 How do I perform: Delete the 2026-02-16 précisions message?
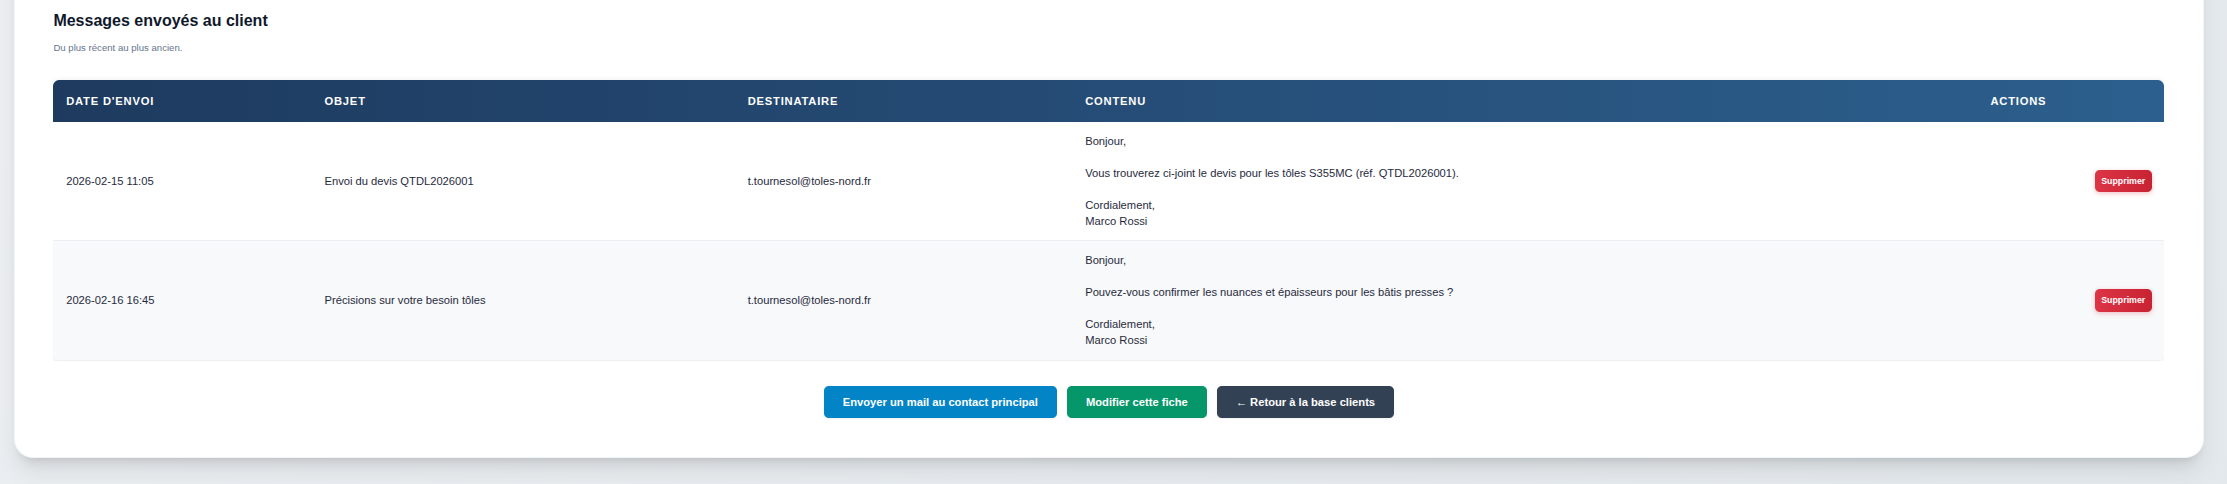click(2123, 300)
